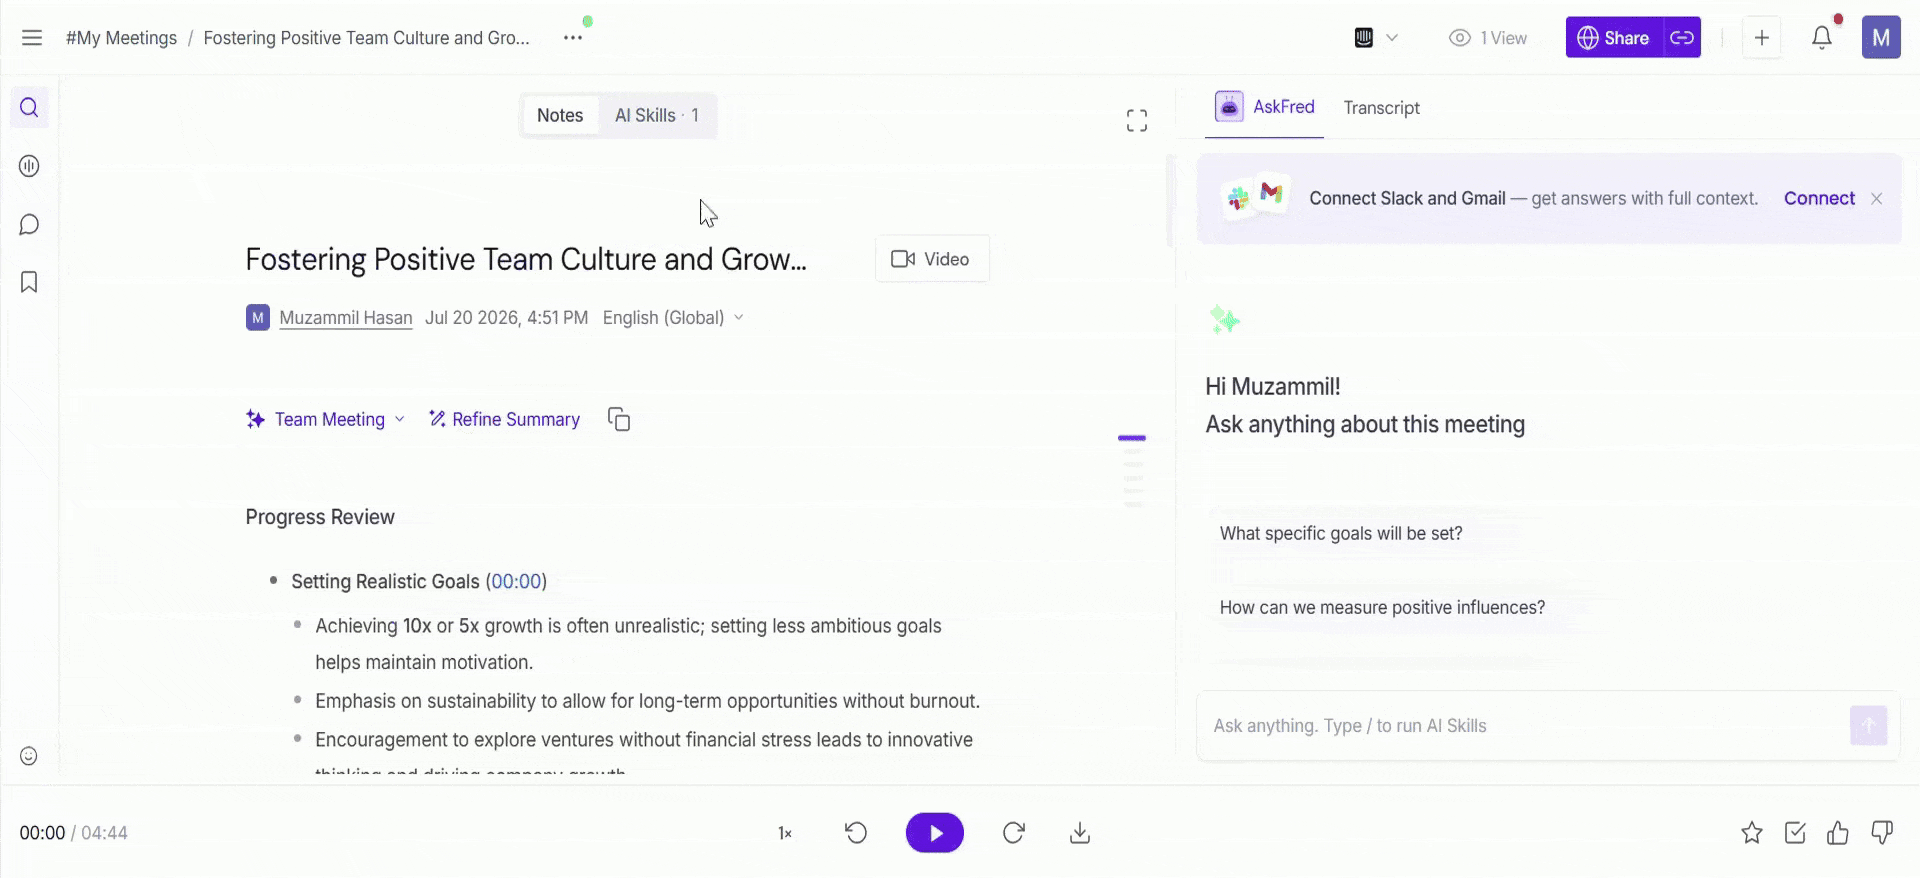Open the notifications bell
The height and width of the screenshot is (878, 1920).
pos(1822,38)
